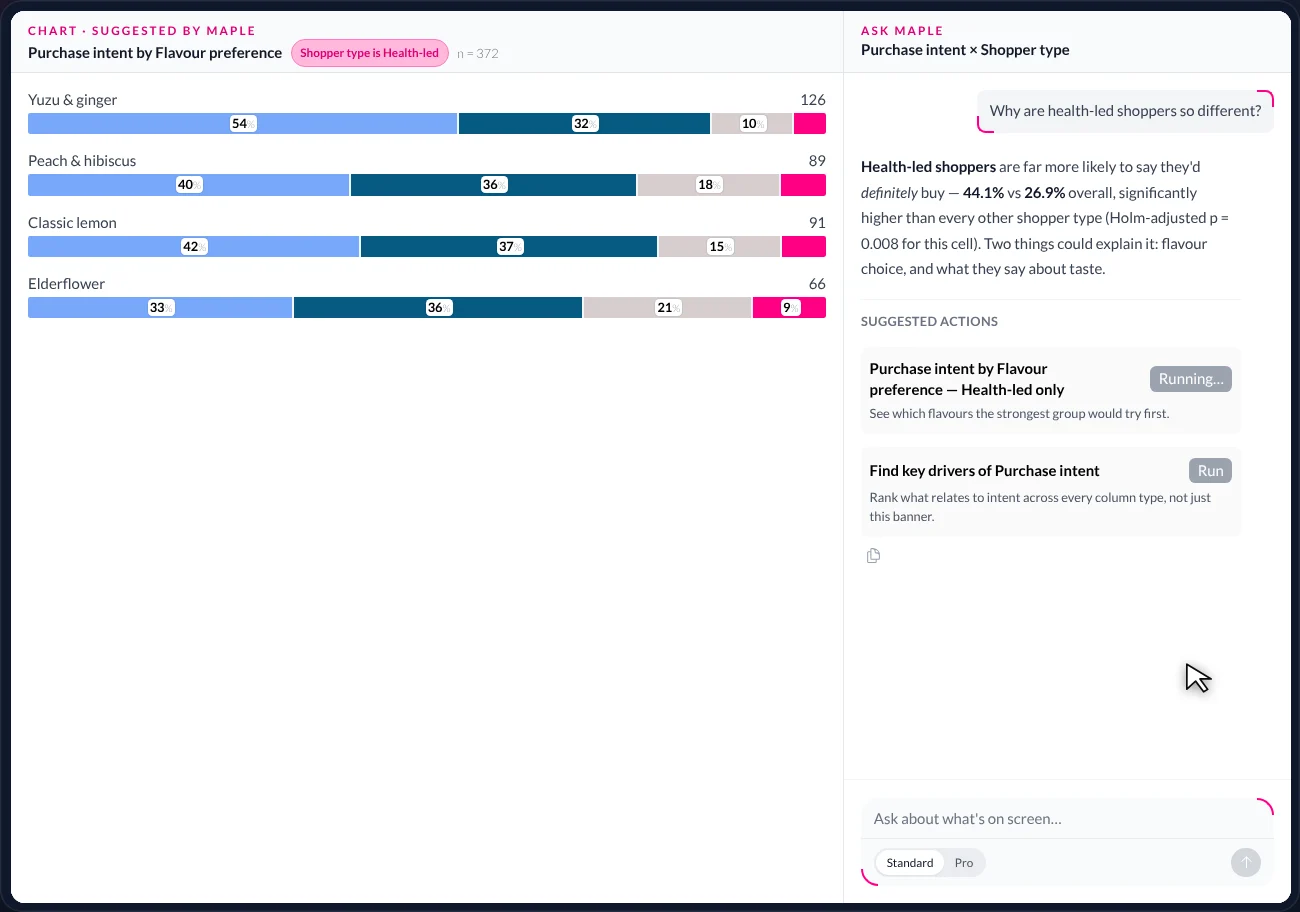Click the 'CHART · SUGGESTED BY MAPLE' label

coord(142,31)
